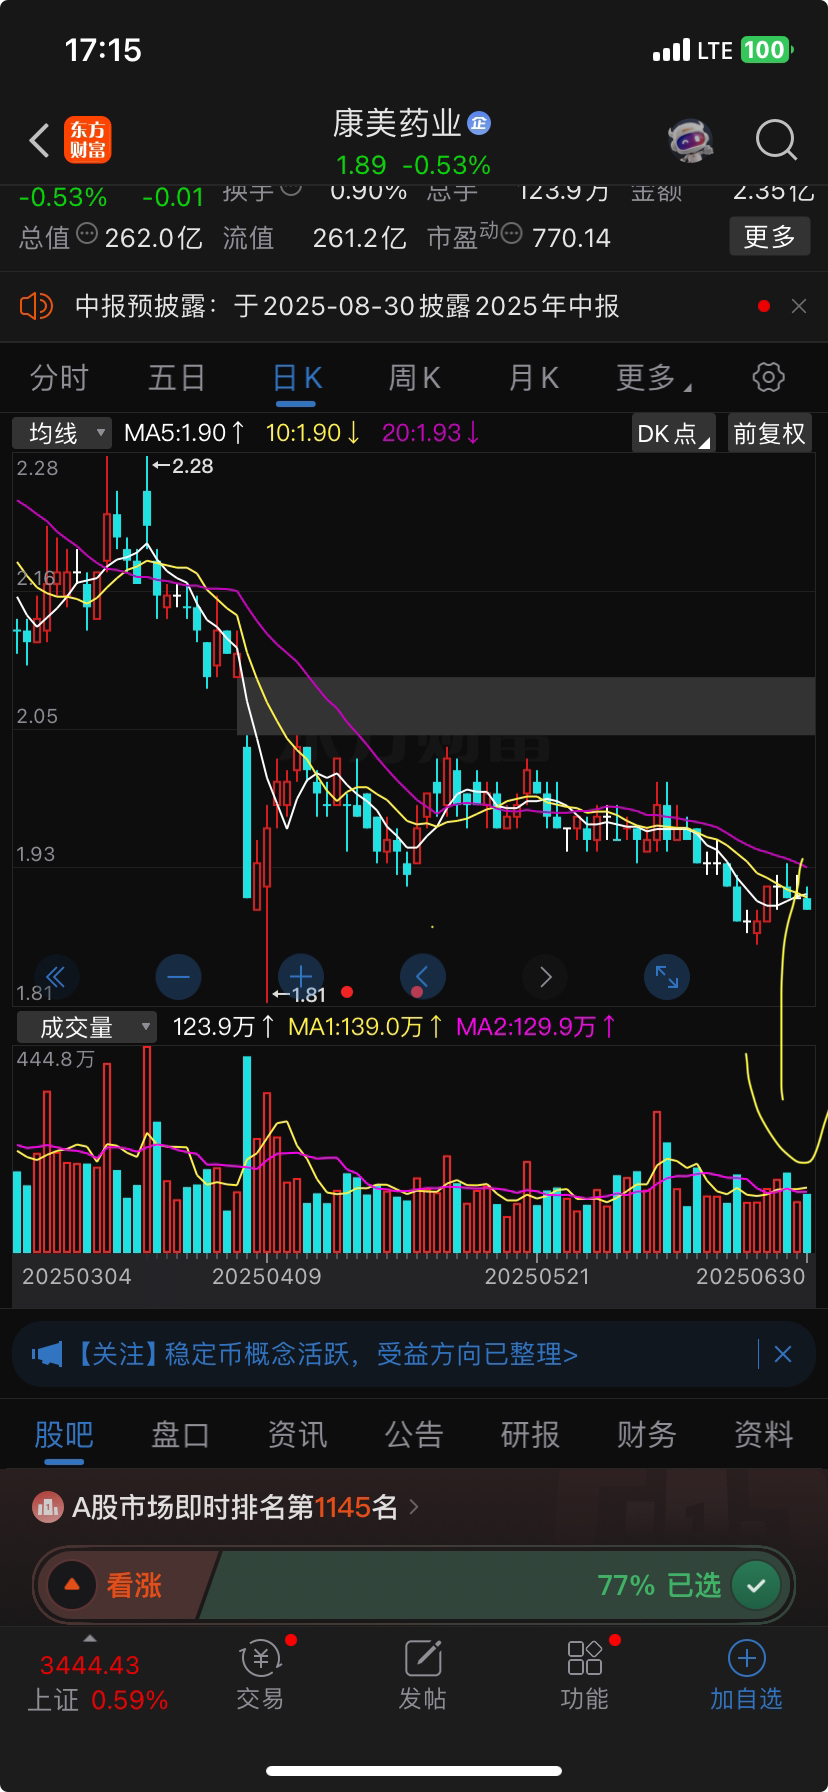Dismiss the 稳定币概念 news banner
The image size is (828, 1792).
coord(783,1354)
